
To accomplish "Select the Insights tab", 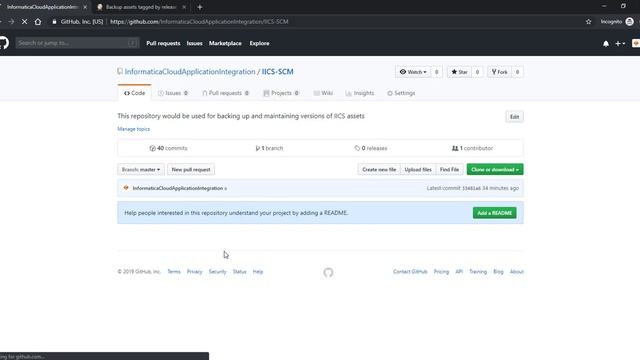I will 360,93.
